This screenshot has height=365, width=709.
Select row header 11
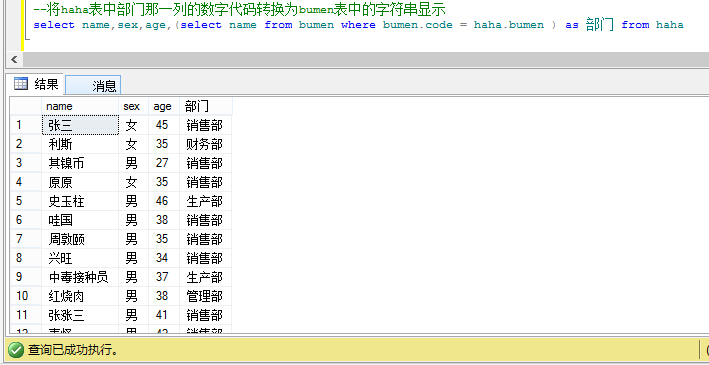coord(26,315)
